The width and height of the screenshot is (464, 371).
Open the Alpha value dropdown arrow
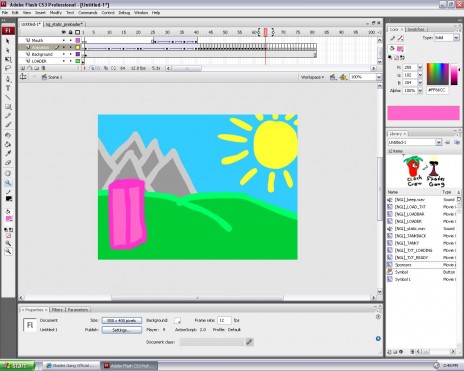[x=420, y=90]
